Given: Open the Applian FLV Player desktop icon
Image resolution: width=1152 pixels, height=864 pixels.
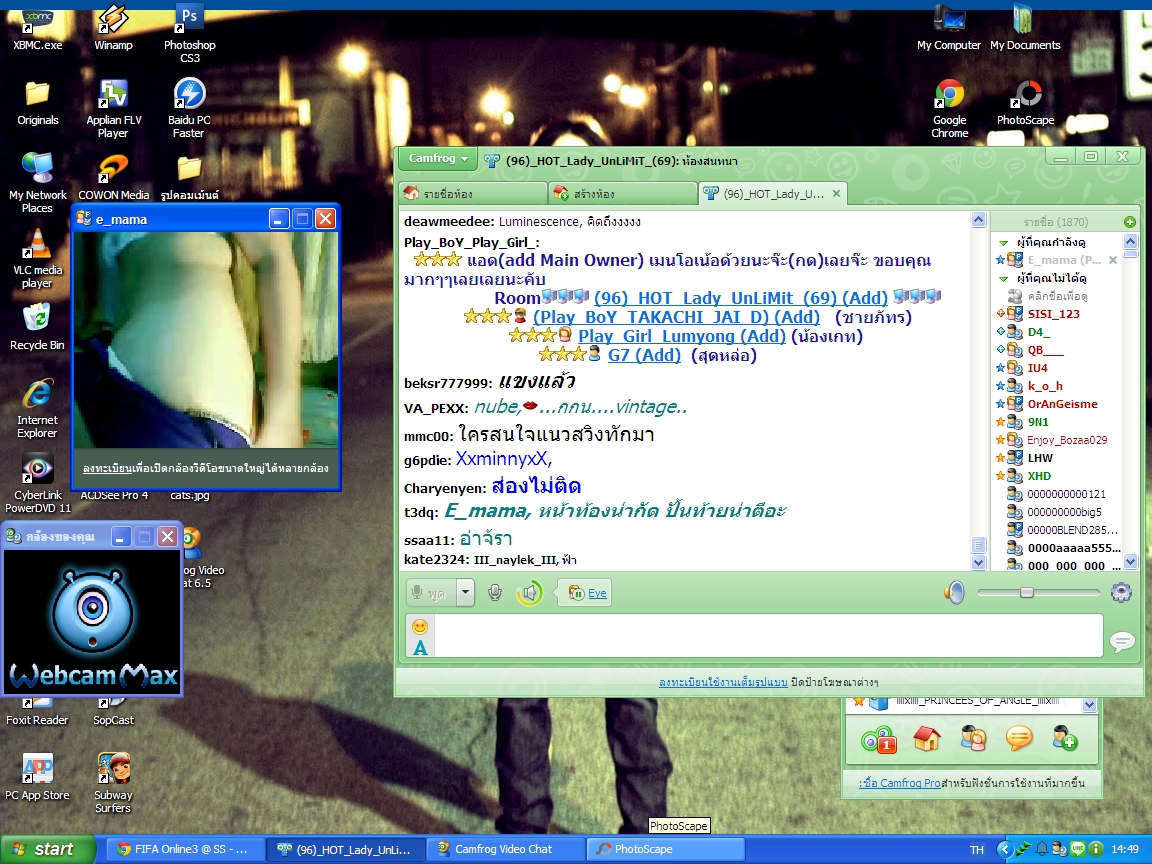Looking at the screenshot, I should pos(113,108).
